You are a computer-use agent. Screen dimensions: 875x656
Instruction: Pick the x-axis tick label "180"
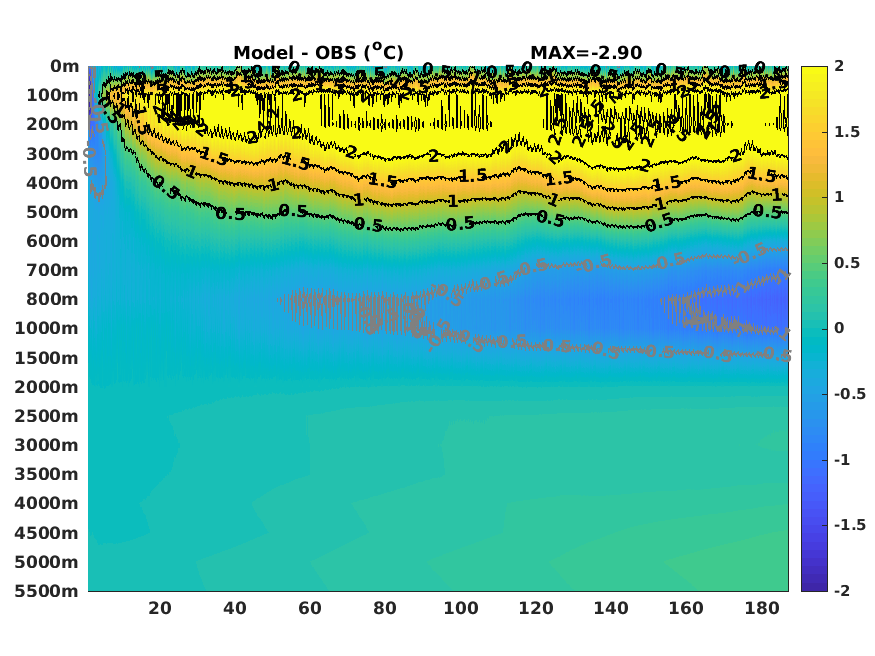click(761, 607)
